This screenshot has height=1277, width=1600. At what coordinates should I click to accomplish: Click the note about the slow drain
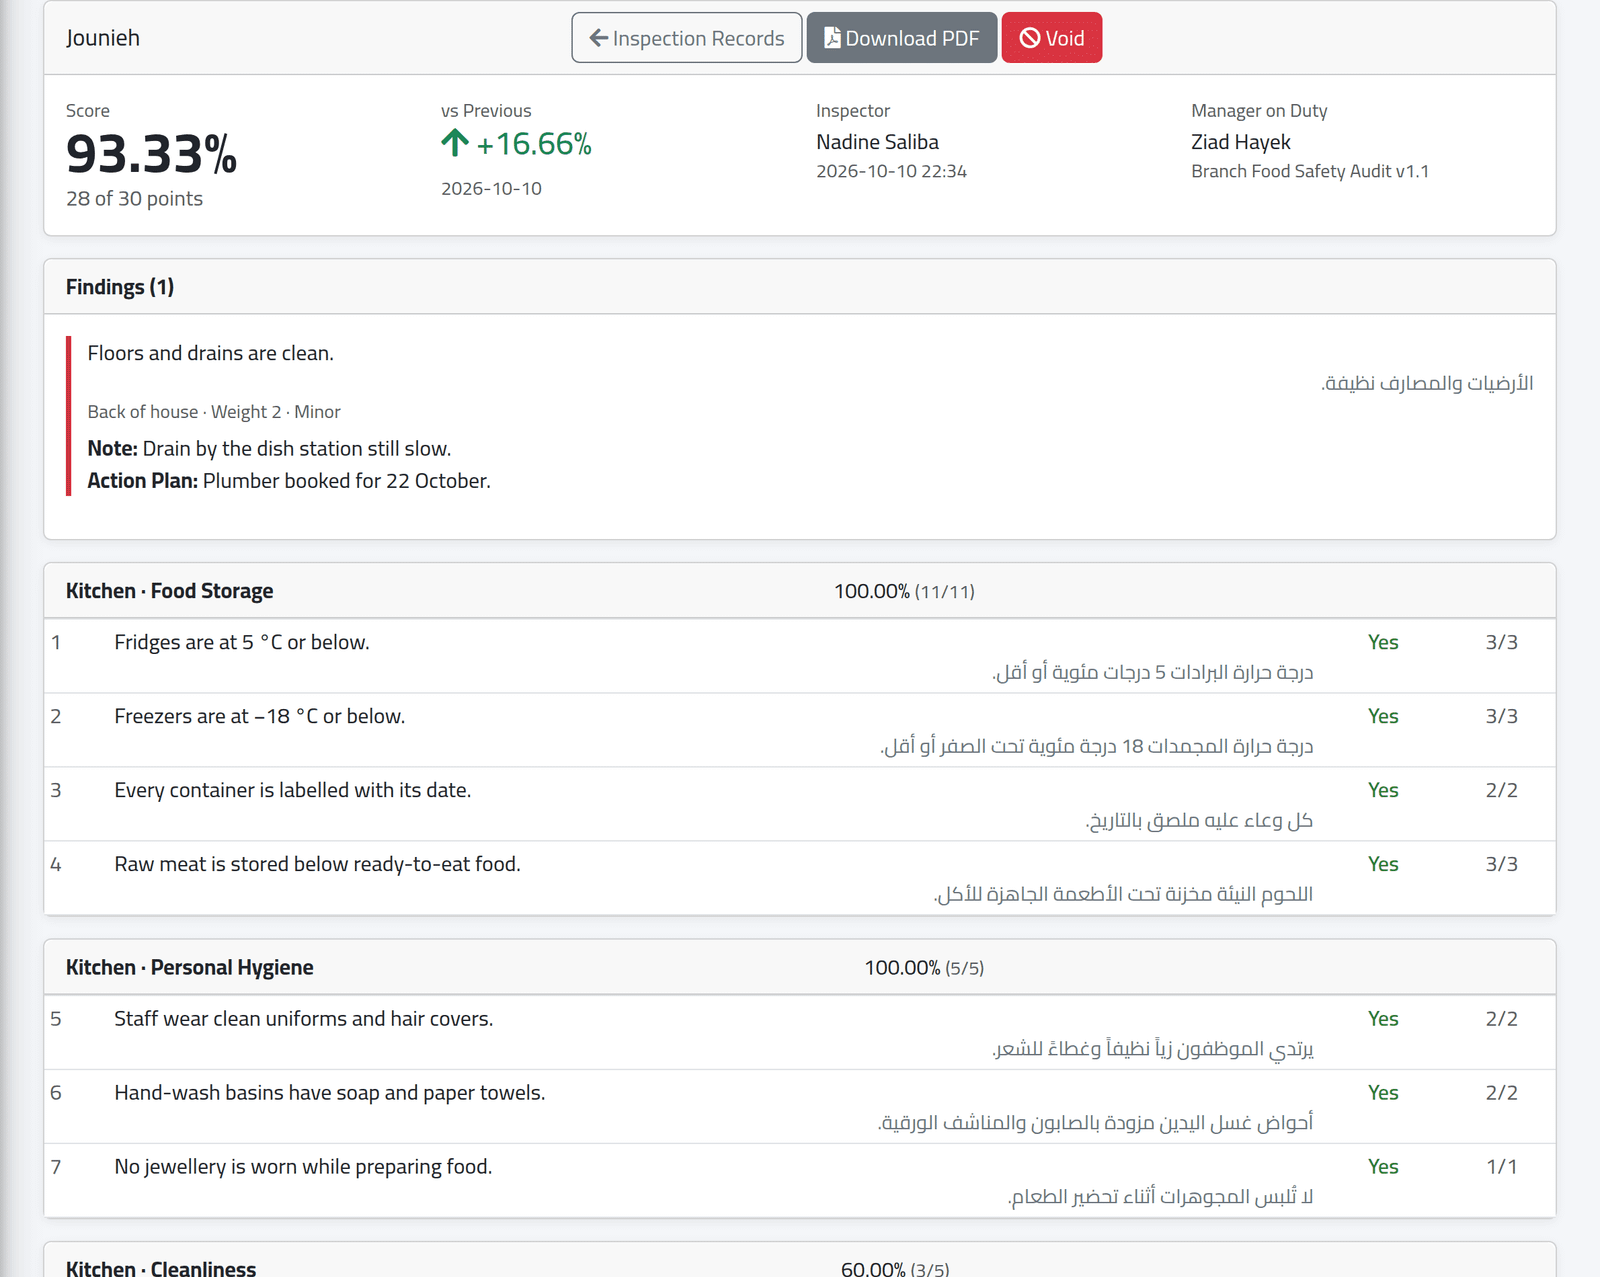coord(269,448)
